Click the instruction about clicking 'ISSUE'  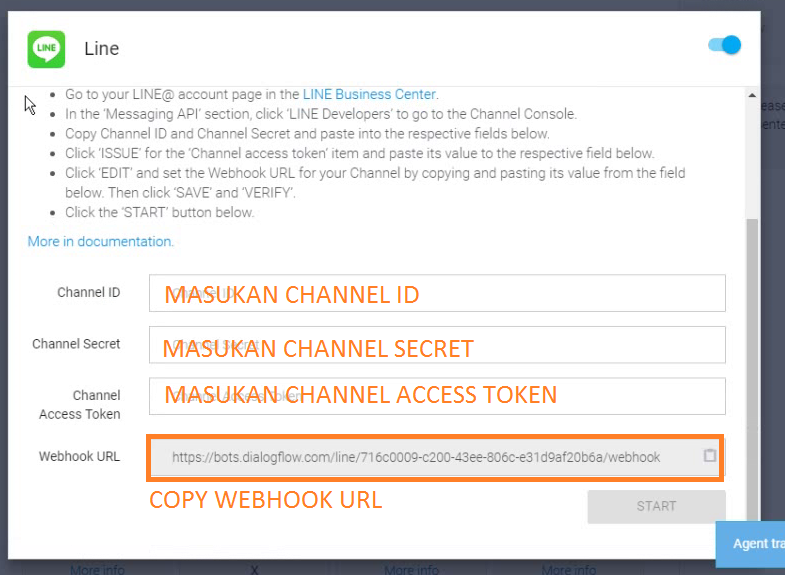(x=359, y=153)
